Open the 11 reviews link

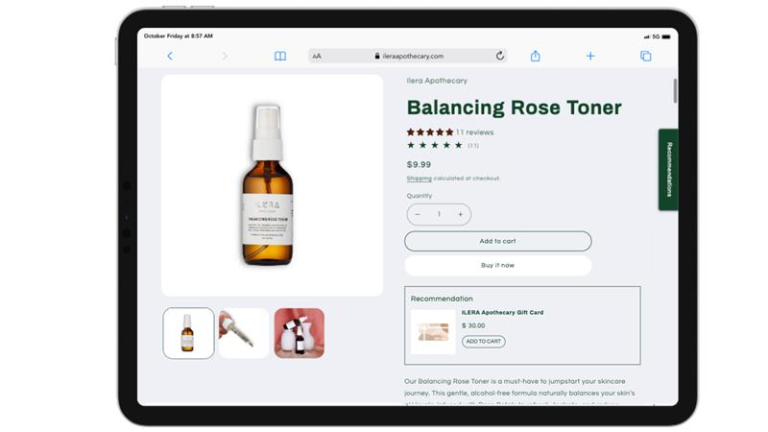coord(475,132)
